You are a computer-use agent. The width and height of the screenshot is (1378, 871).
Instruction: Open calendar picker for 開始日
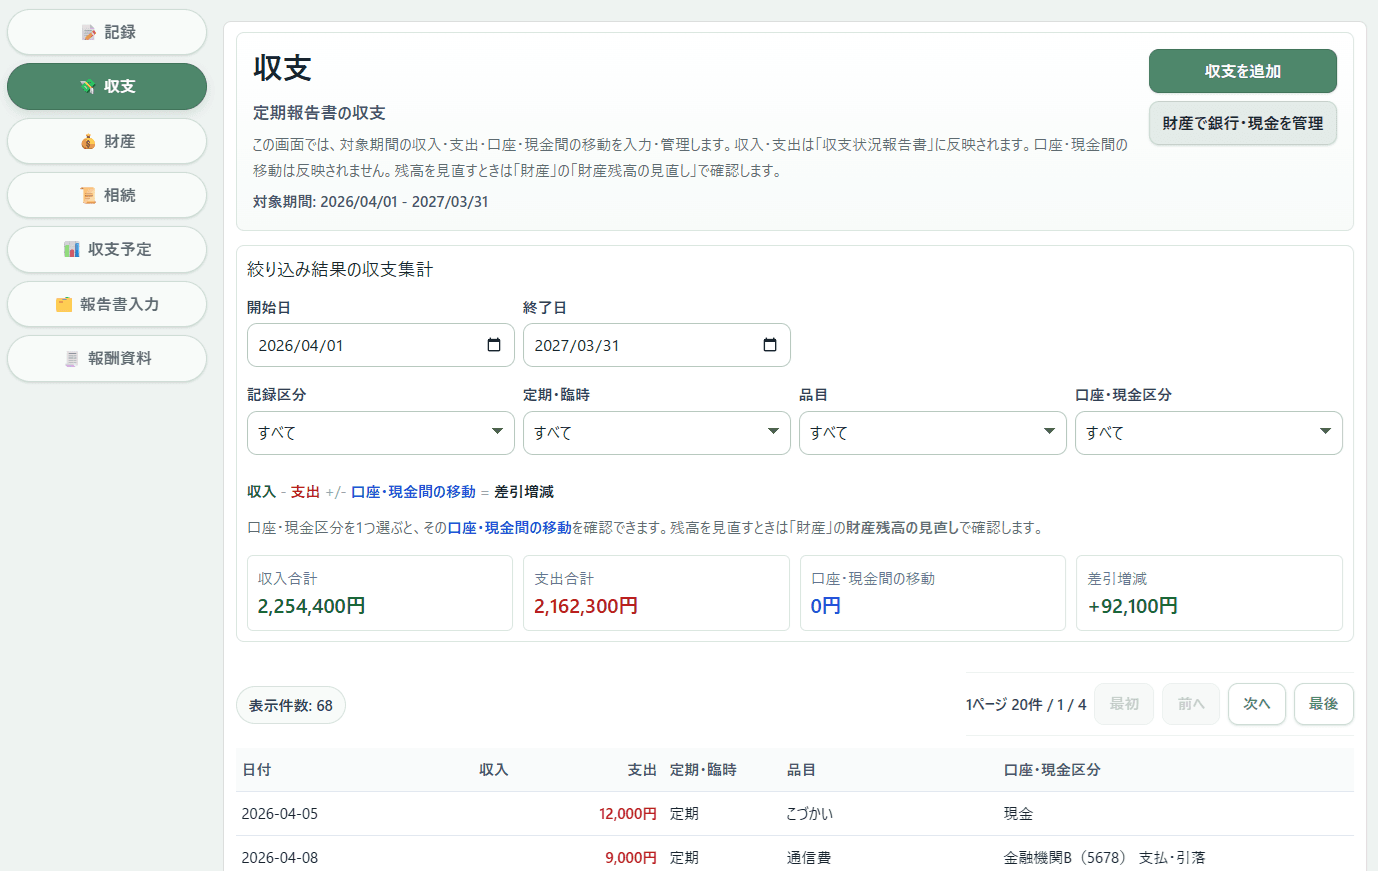coord(494,345)
